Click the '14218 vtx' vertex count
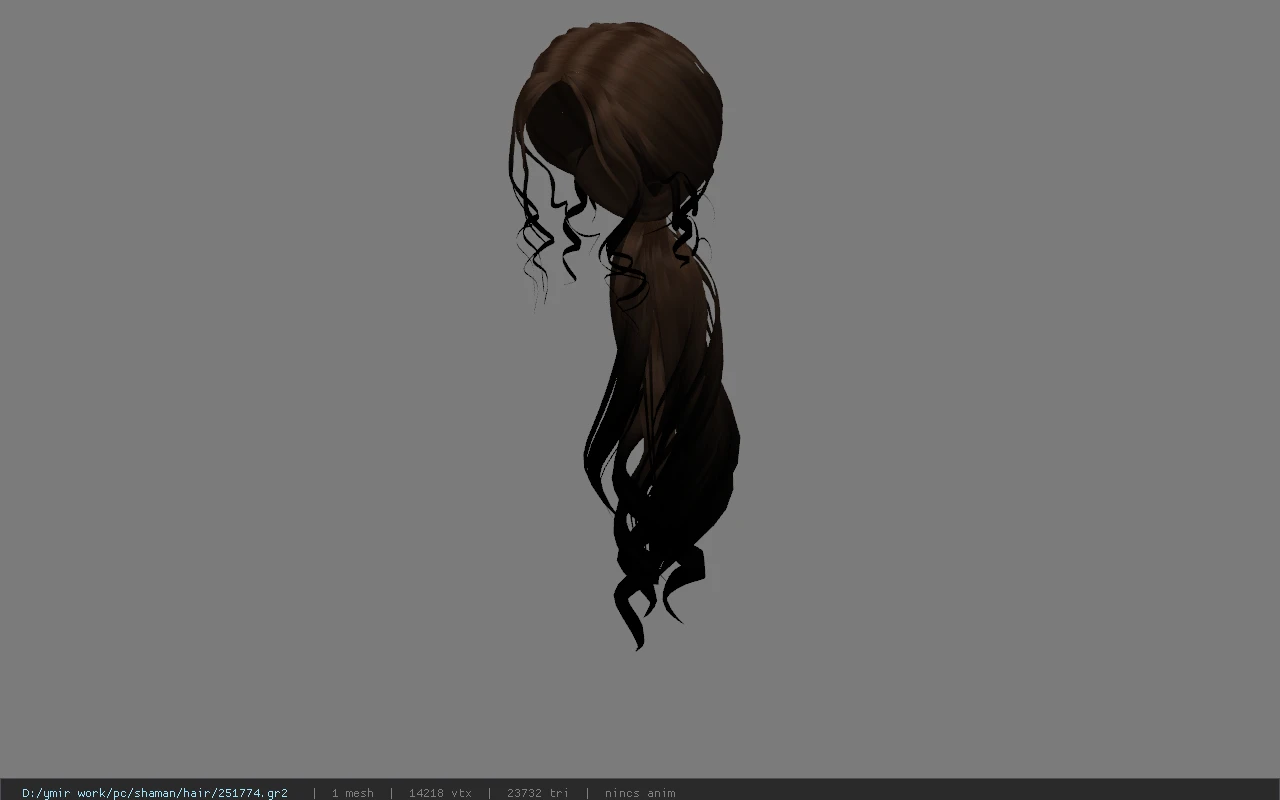Viewport: 1280px width, 800px height. [x=440, y=793]
